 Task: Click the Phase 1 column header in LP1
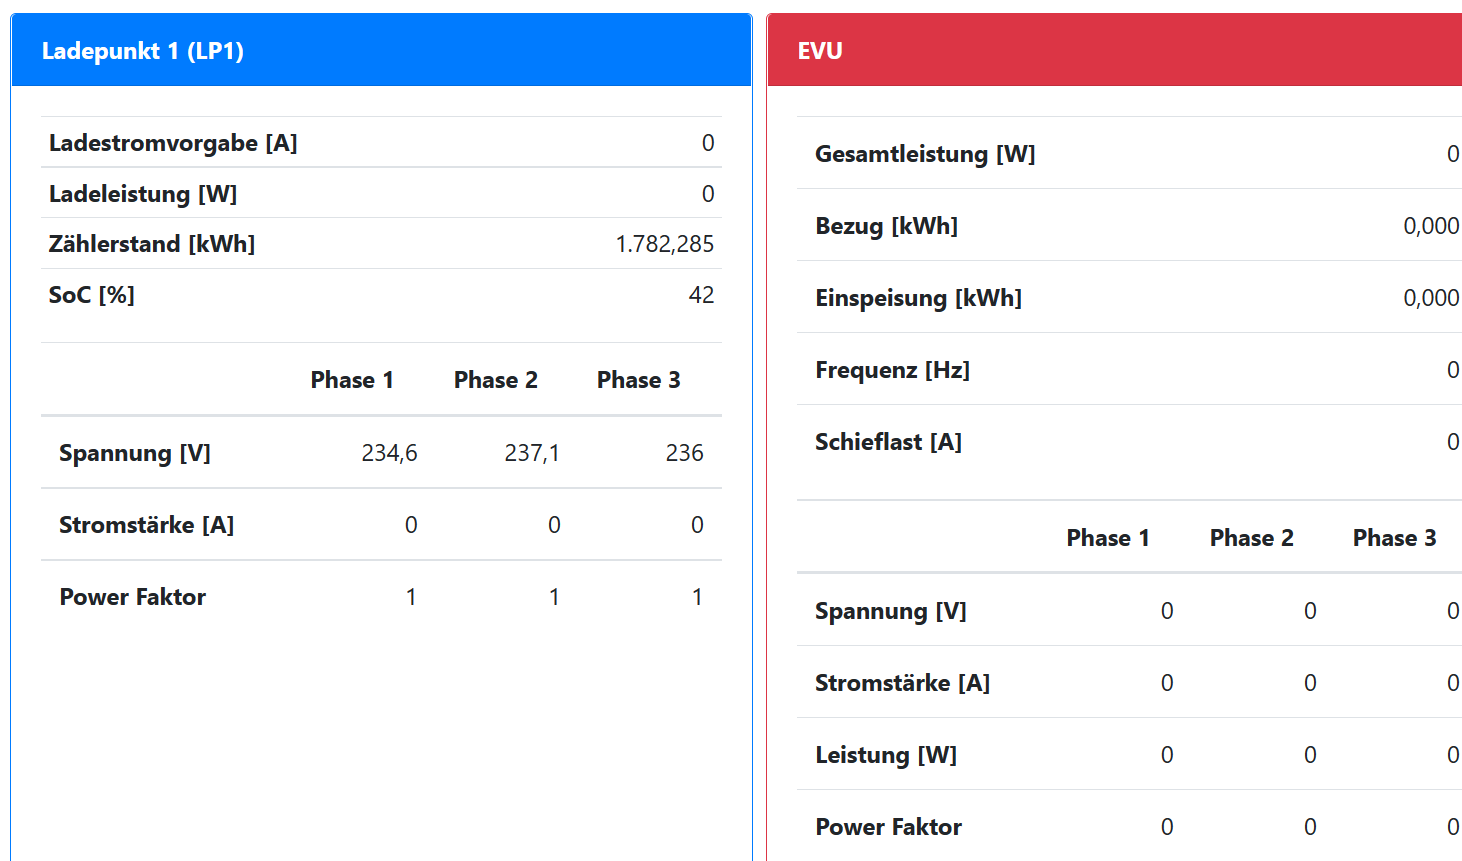pyautogui.click(x=352, y=380)
